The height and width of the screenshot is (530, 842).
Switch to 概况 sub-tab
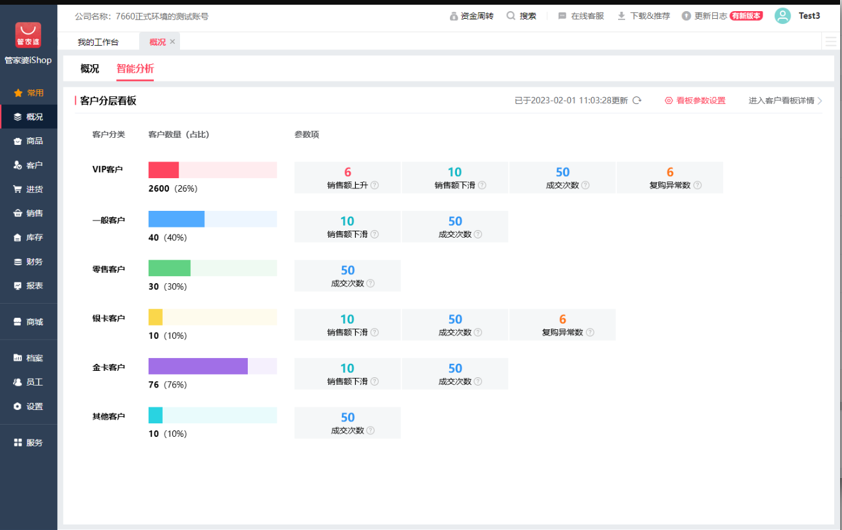tap(90, 69)
